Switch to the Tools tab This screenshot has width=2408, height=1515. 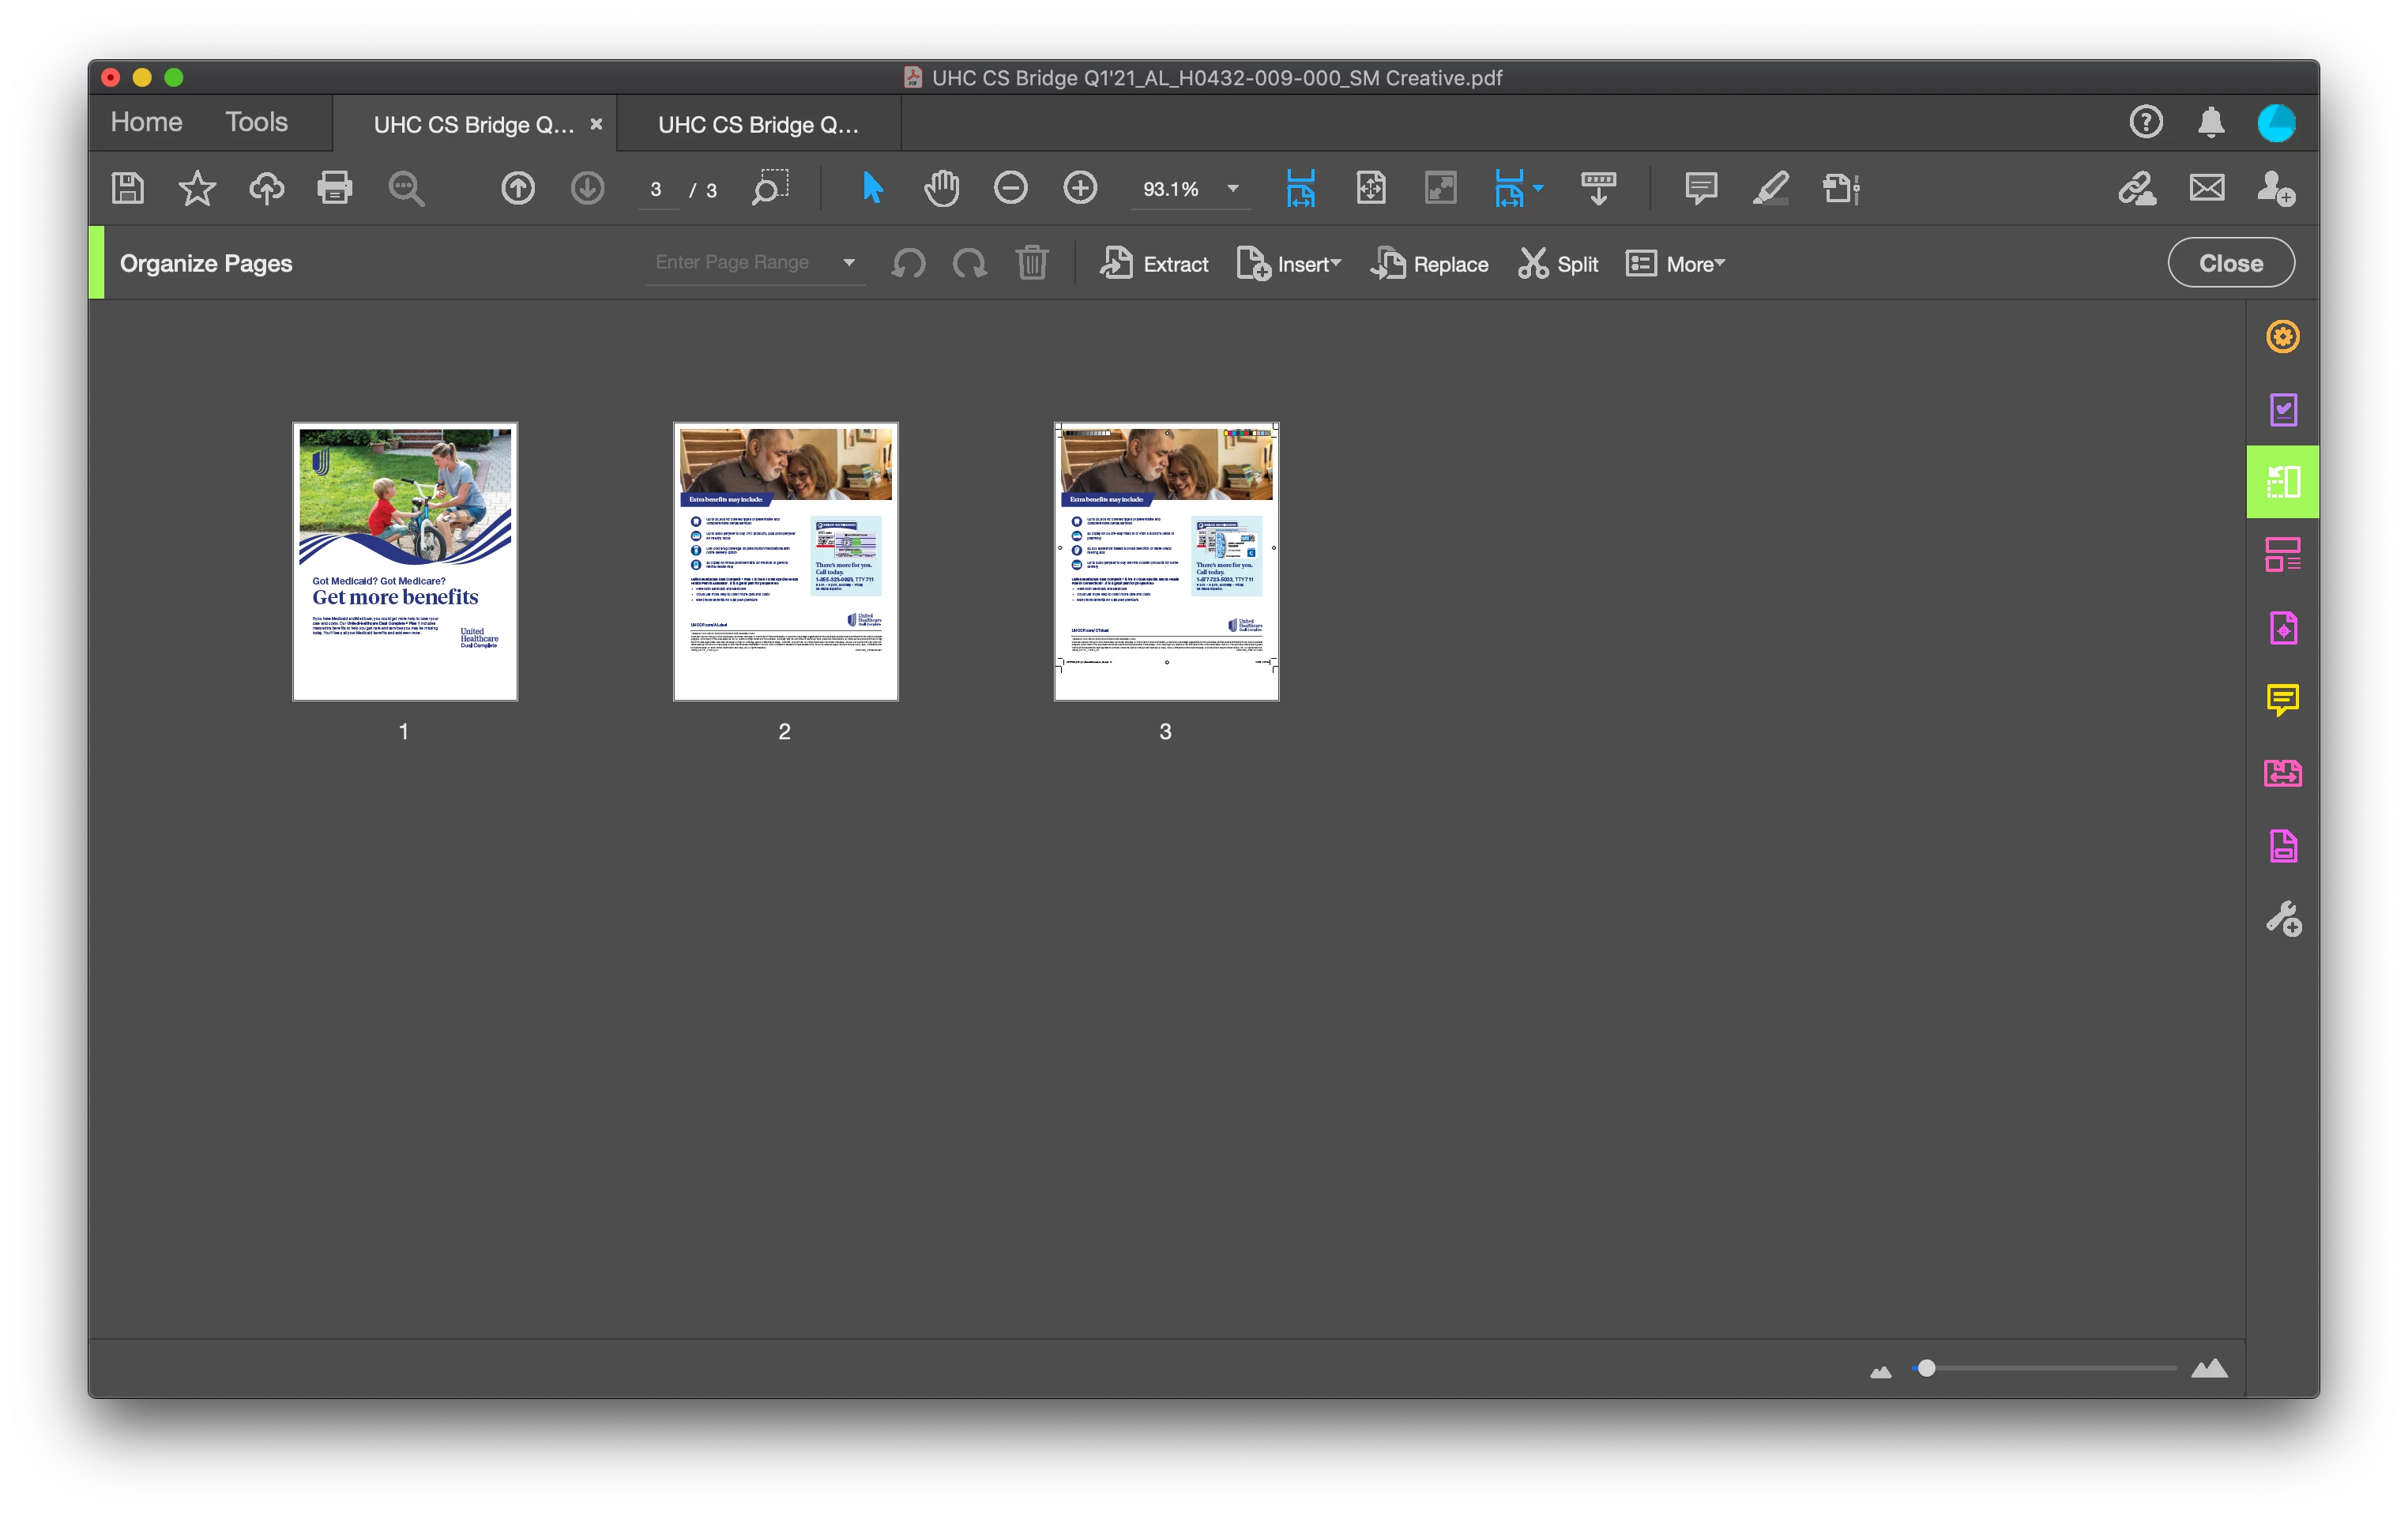pyautogui.click(x=256, y=122)
